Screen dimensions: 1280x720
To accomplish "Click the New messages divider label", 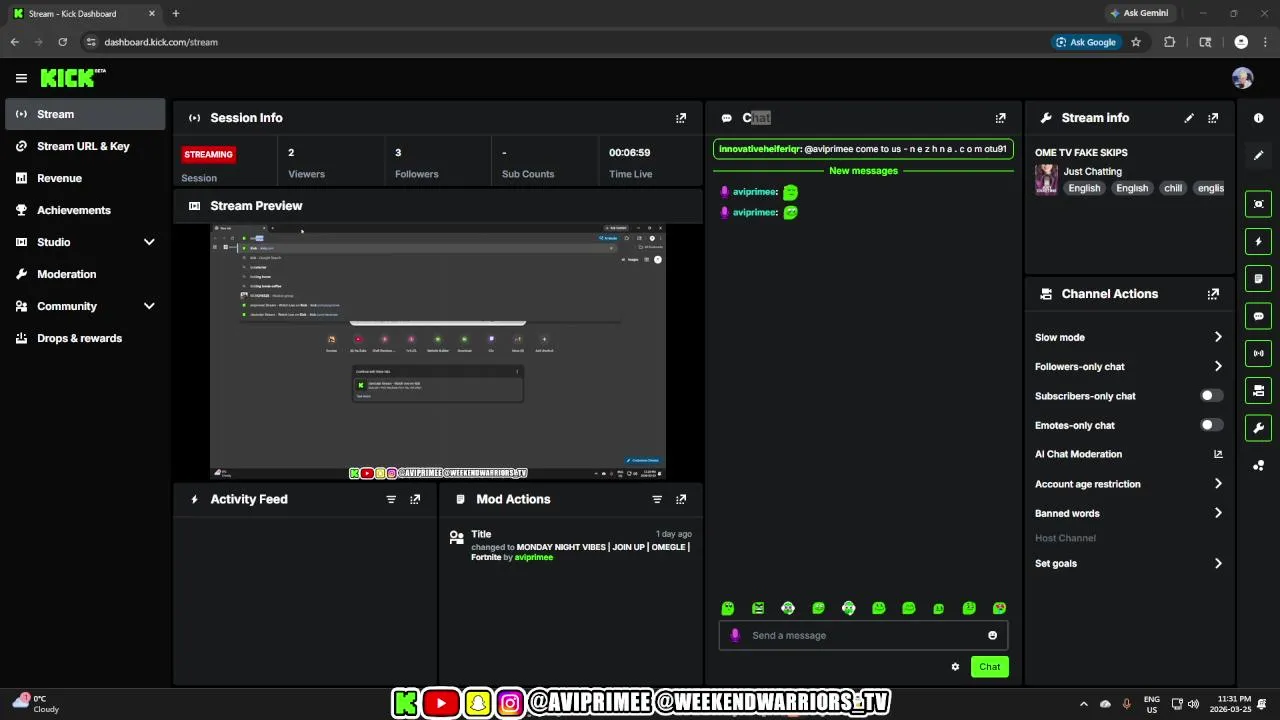I will coord(863,171).
